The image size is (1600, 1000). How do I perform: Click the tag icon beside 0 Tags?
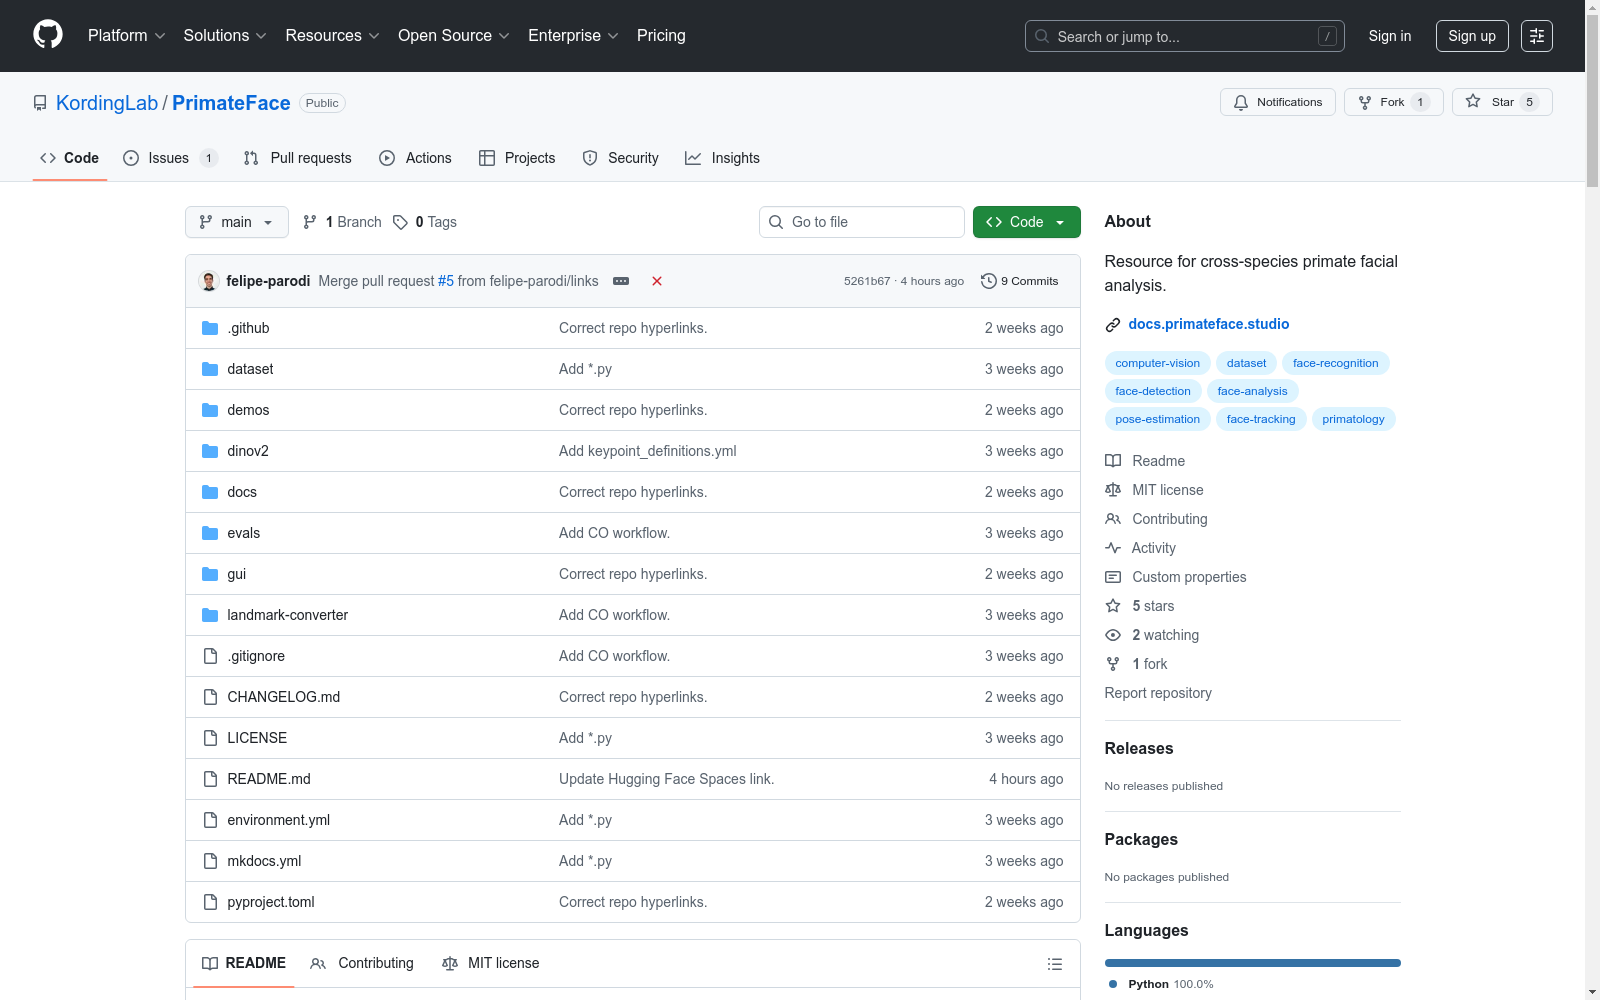pos(400,222)
